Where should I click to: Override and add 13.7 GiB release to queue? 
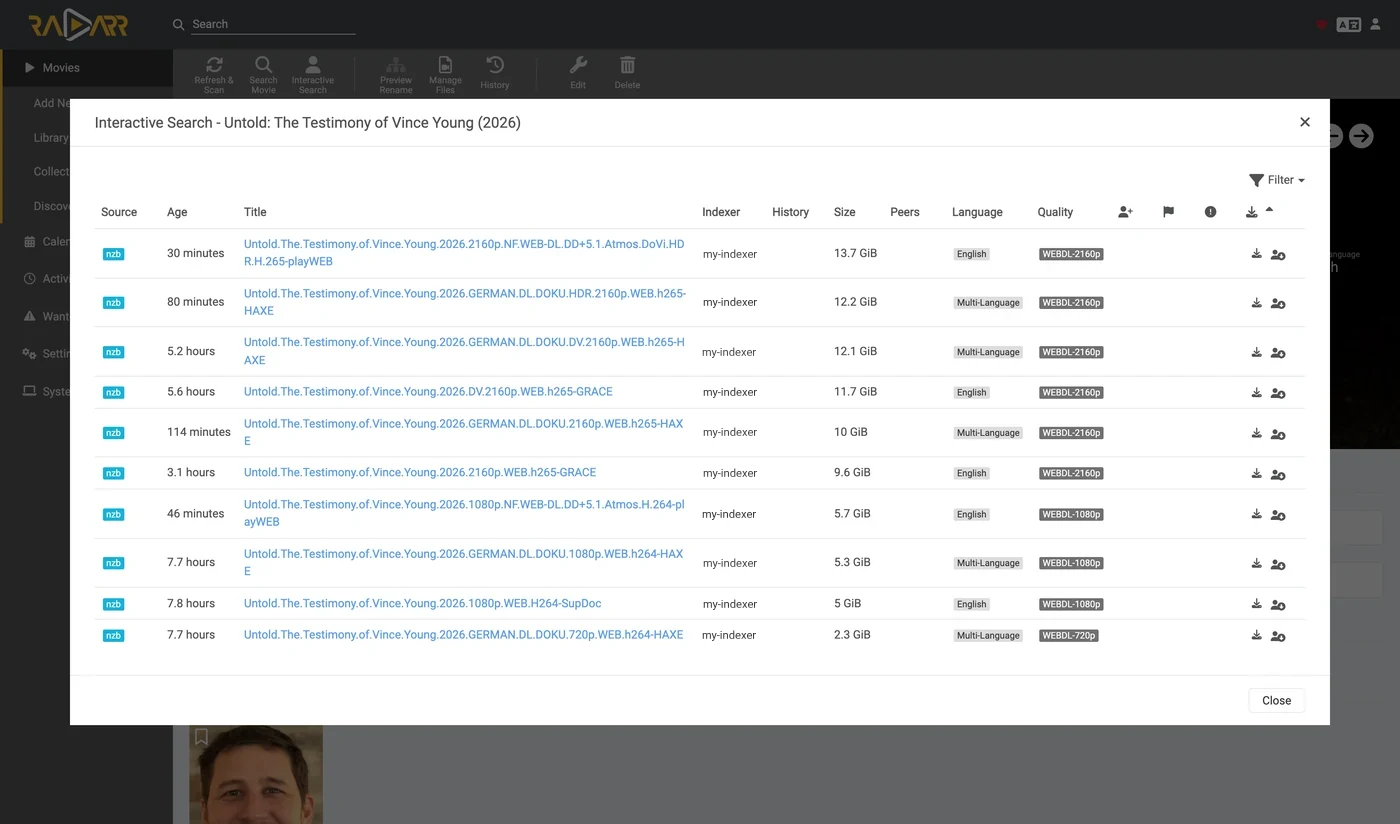click(1278, 255)
